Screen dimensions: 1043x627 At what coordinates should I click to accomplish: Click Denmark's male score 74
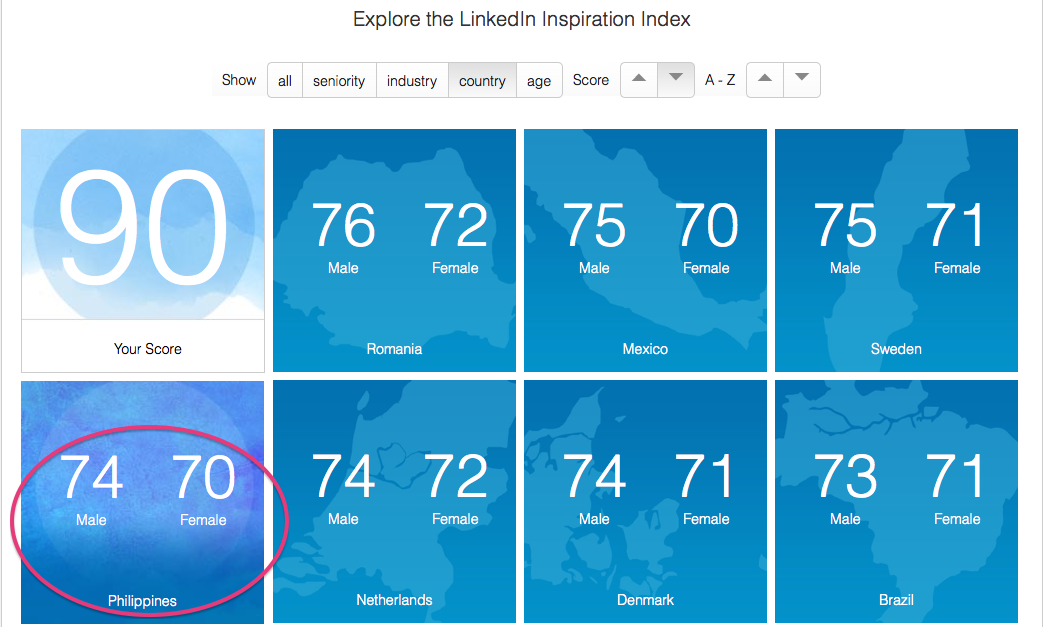click(x=594, y=475)
